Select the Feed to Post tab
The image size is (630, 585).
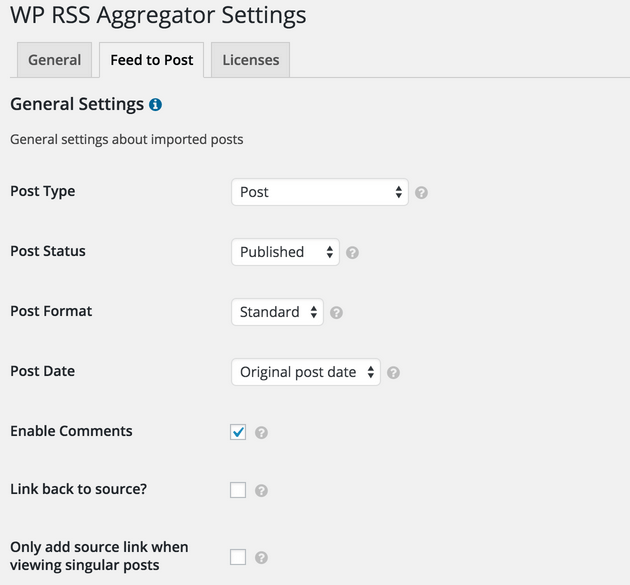[151, 60]
